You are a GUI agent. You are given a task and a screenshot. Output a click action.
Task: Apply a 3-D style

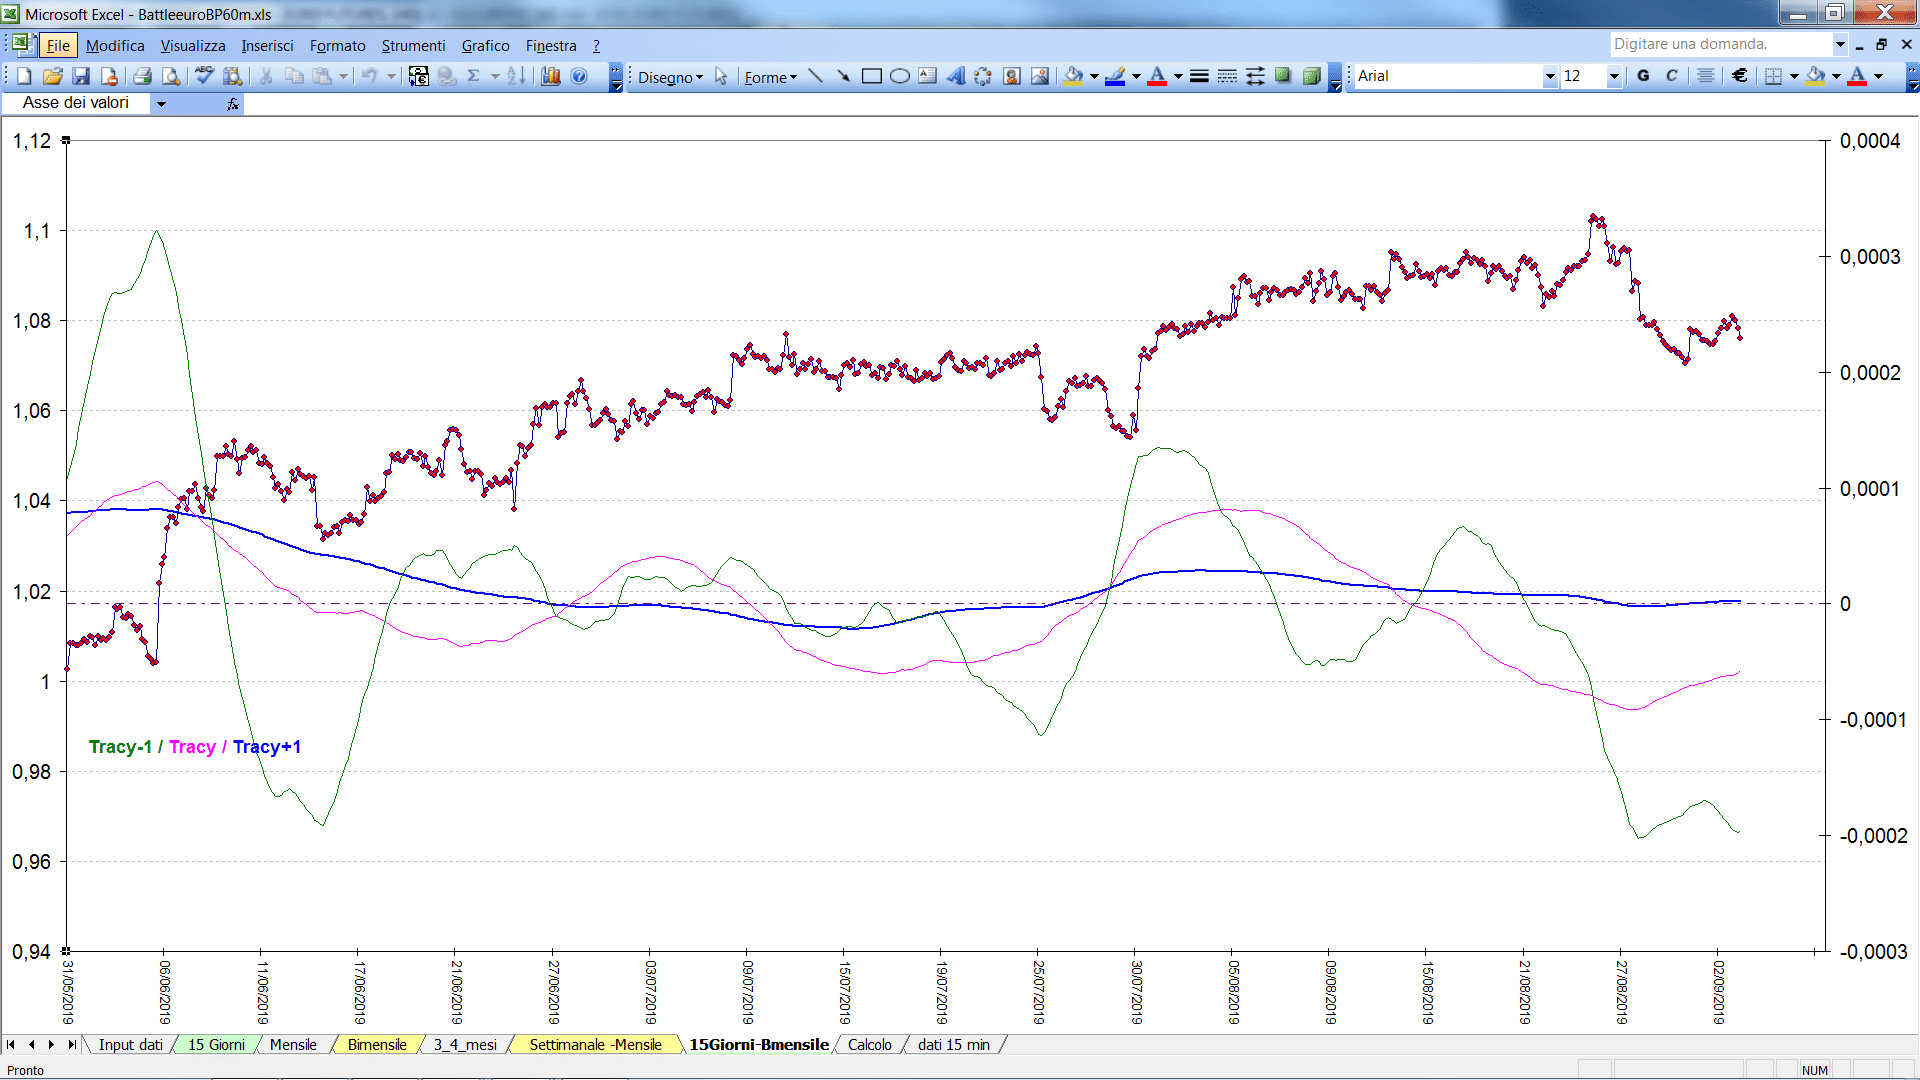tap(1311, 76)
